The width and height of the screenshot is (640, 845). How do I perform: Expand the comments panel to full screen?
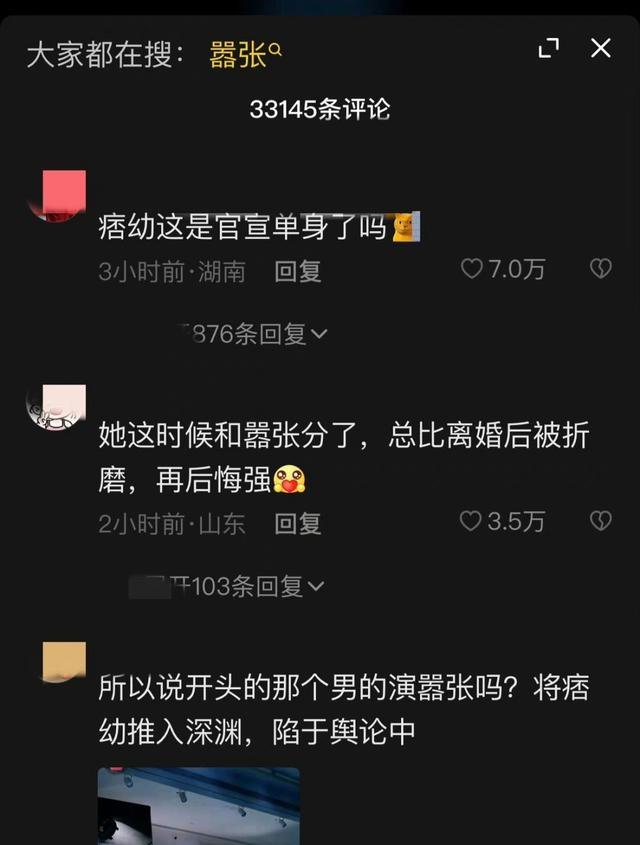point(548,48)
